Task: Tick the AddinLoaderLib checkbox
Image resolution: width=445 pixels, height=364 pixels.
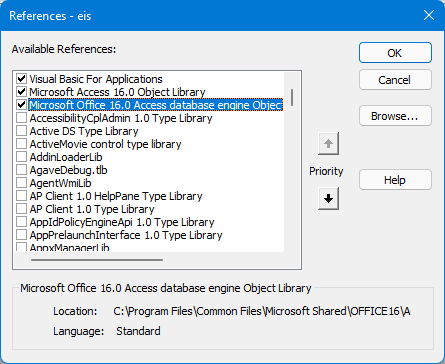Action: tap(22, 157)
